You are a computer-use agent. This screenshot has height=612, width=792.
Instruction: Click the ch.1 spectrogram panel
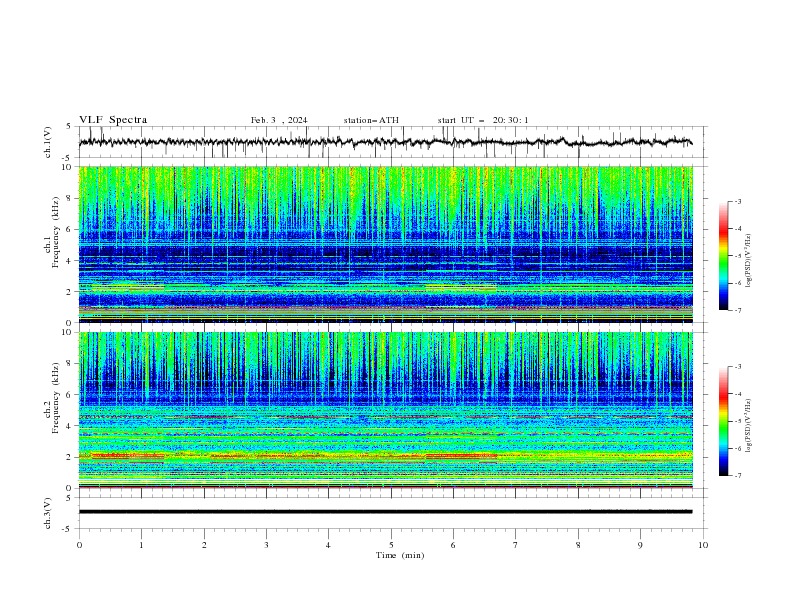(386, 244)
